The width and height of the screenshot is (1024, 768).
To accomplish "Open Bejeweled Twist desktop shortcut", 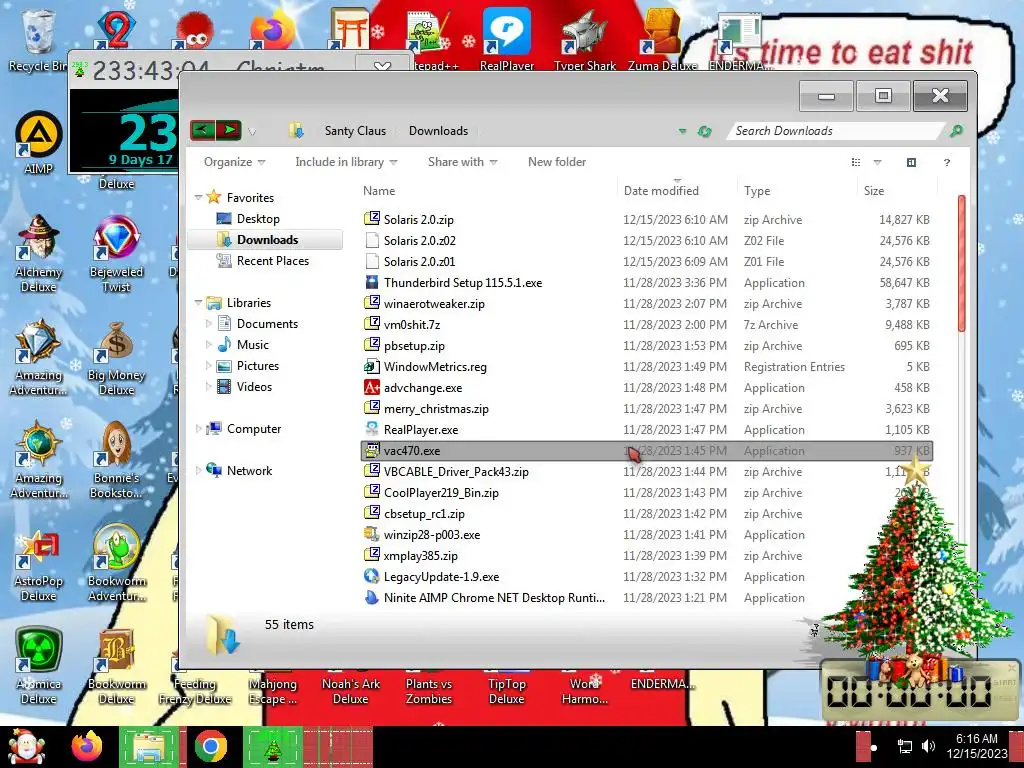I will click(x=116, y=253).
